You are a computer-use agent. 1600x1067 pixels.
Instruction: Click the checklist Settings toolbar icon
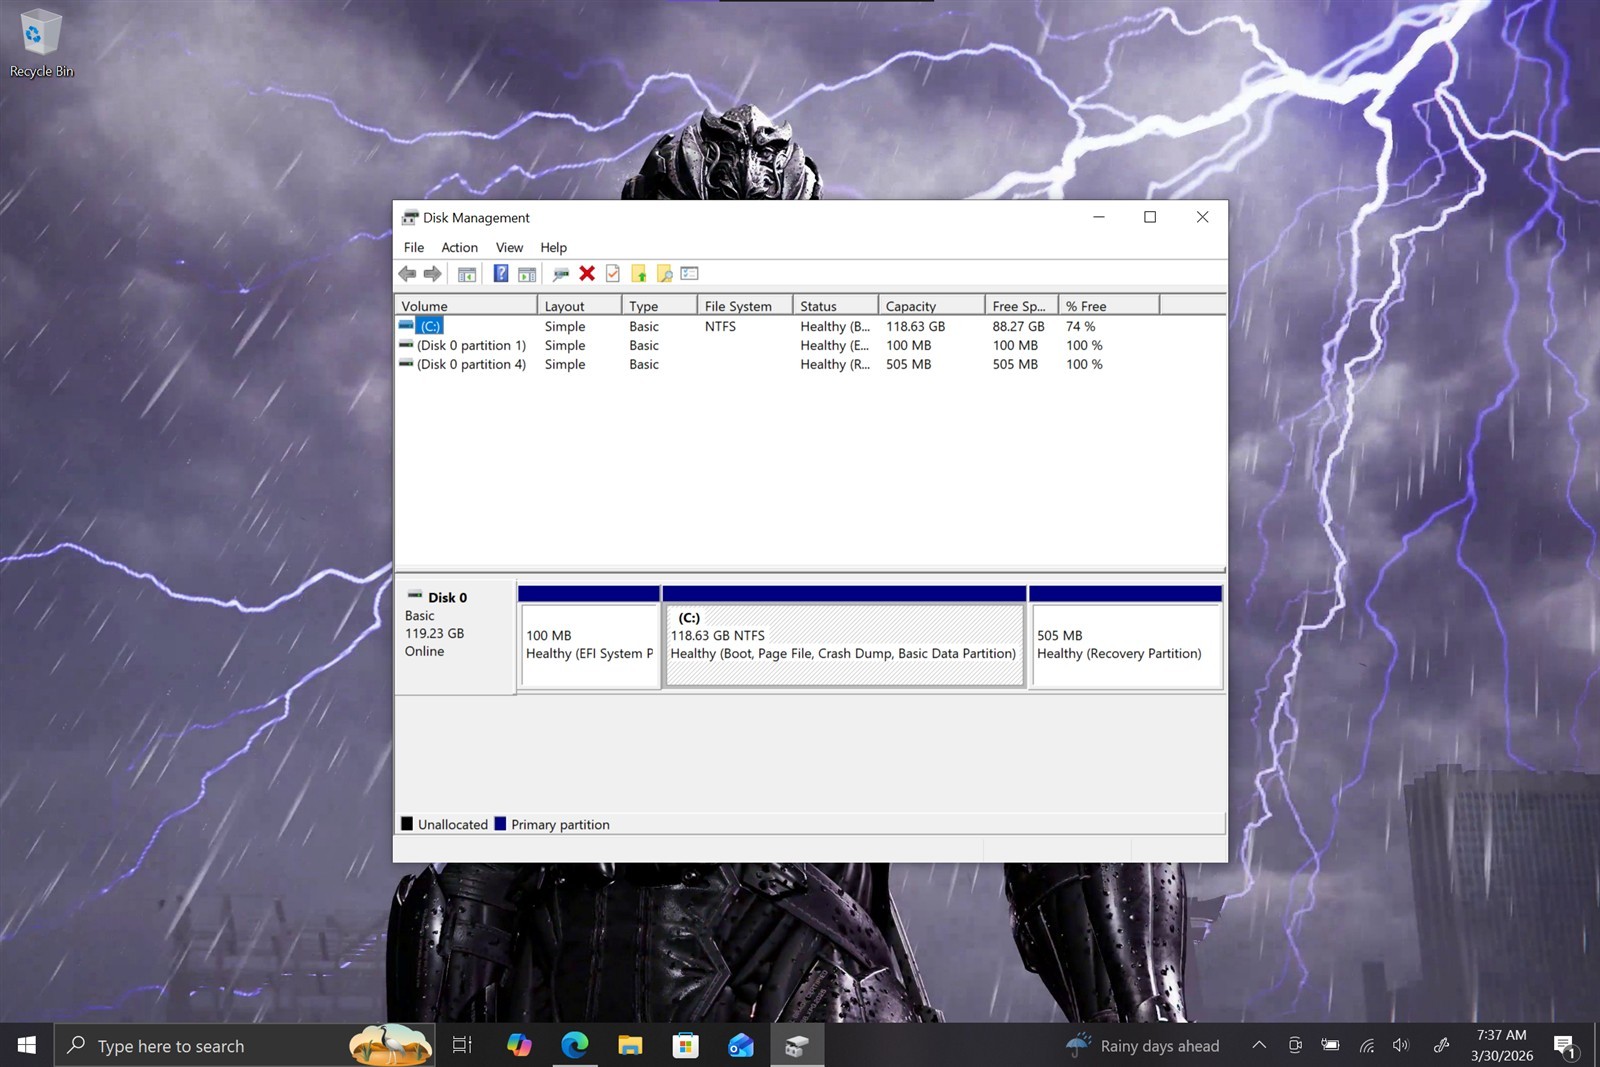690,274
